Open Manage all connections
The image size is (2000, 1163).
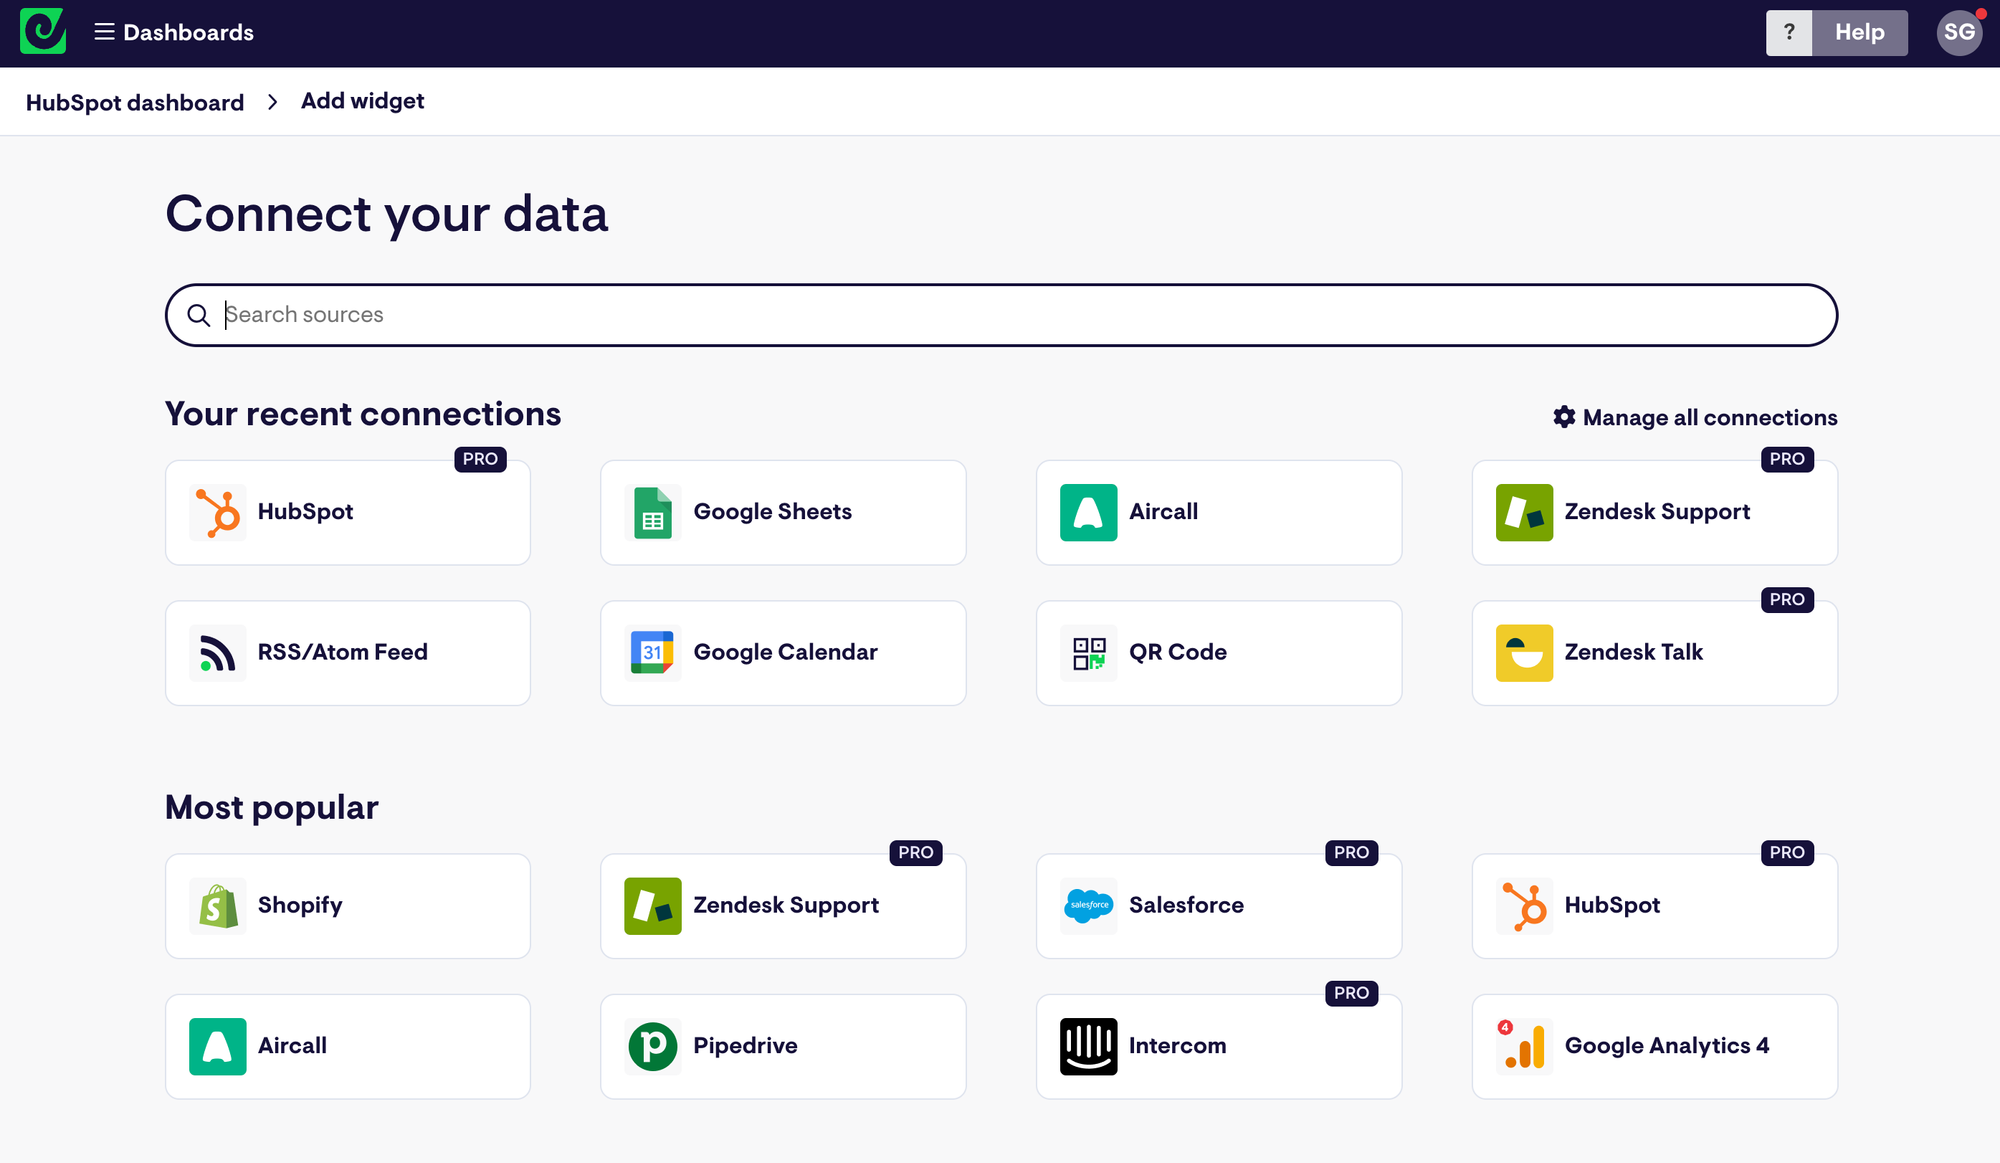point(1695,417)
